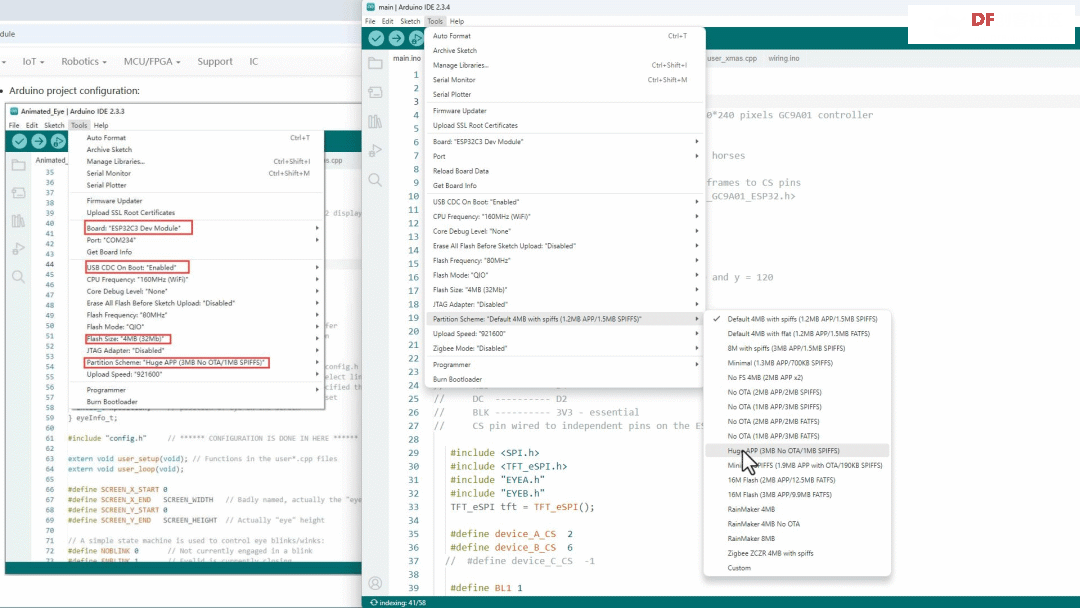
Task: Select RainMaker 8MB partition option
Action: point(797,538)
